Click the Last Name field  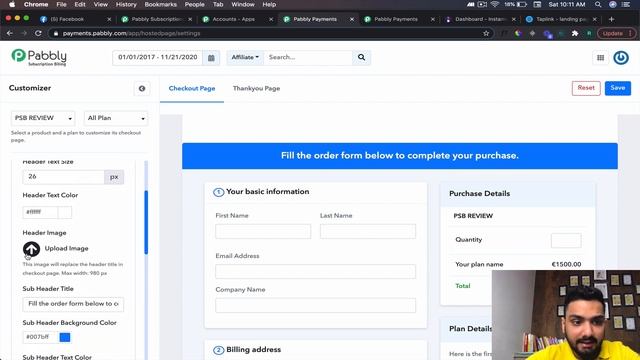click(368, 231)
